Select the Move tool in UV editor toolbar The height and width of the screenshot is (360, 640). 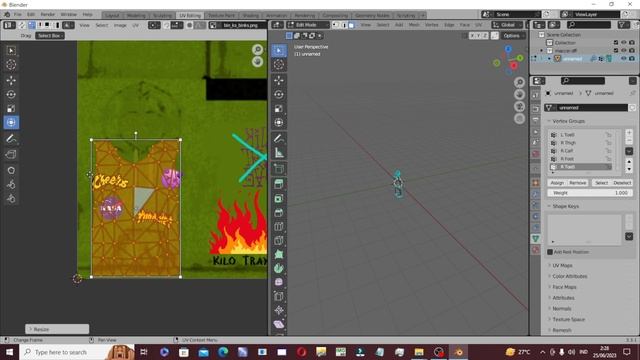pyautogui.click(x=11, y=80)
